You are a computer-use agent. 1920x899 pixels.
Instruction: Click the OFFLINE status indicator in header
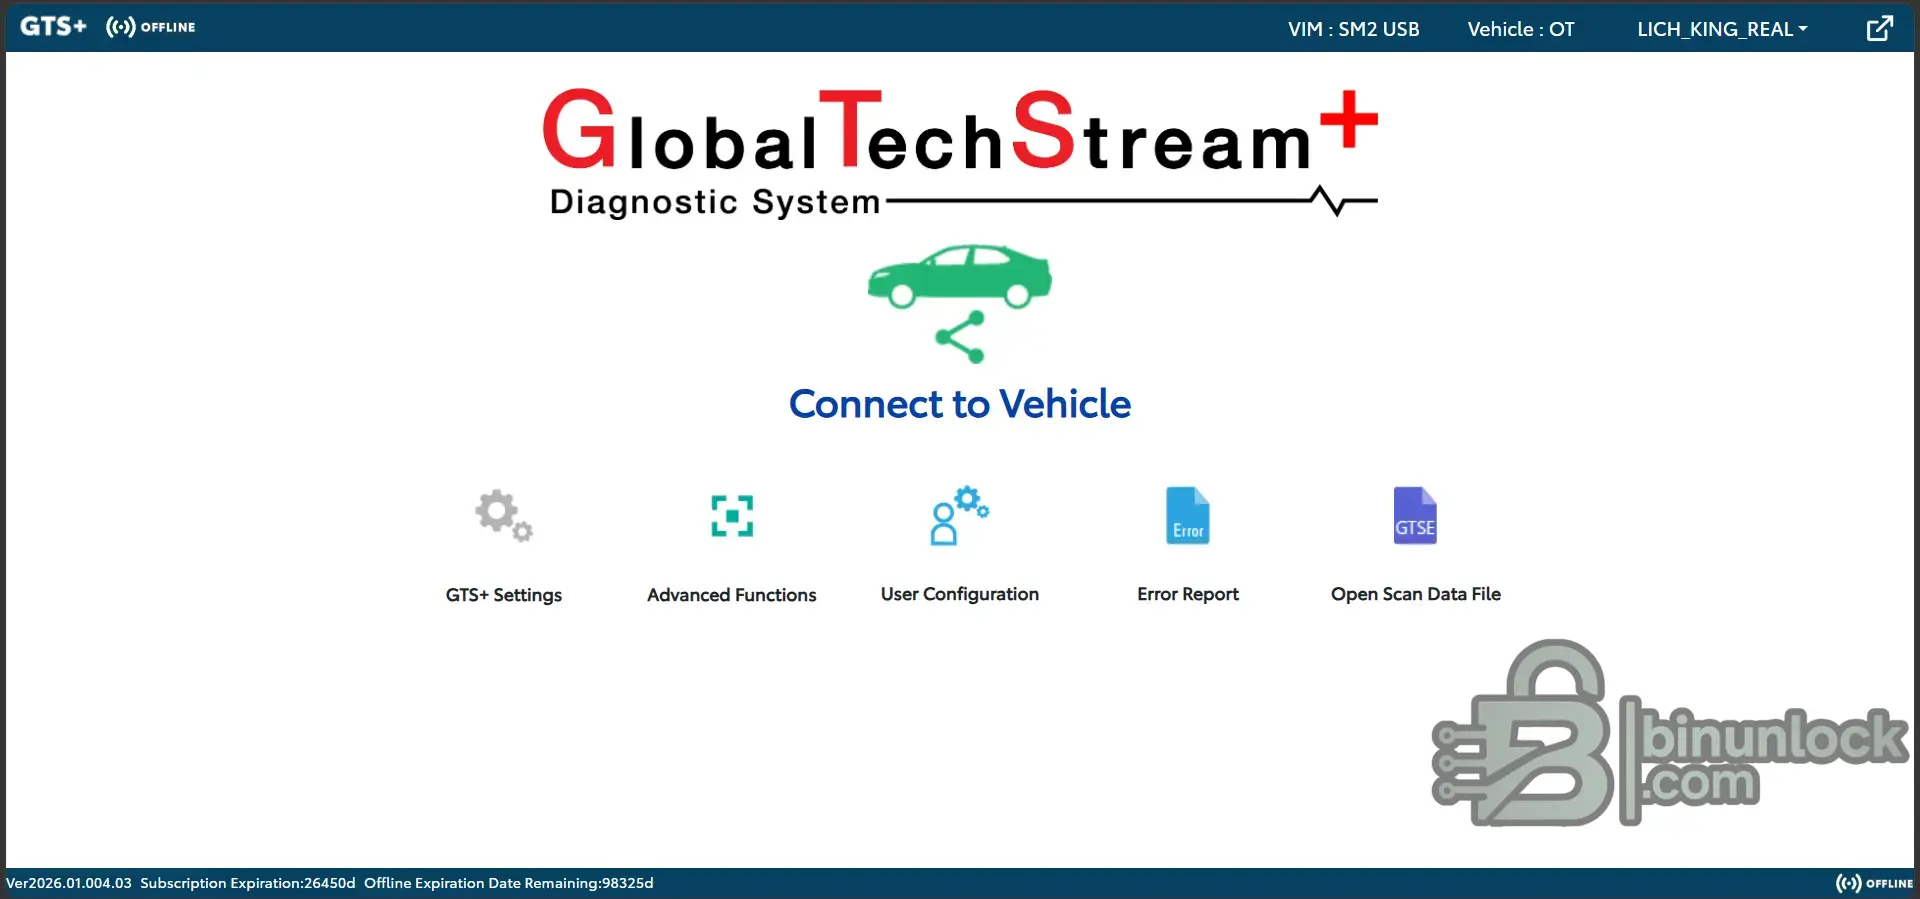point(151,27)
